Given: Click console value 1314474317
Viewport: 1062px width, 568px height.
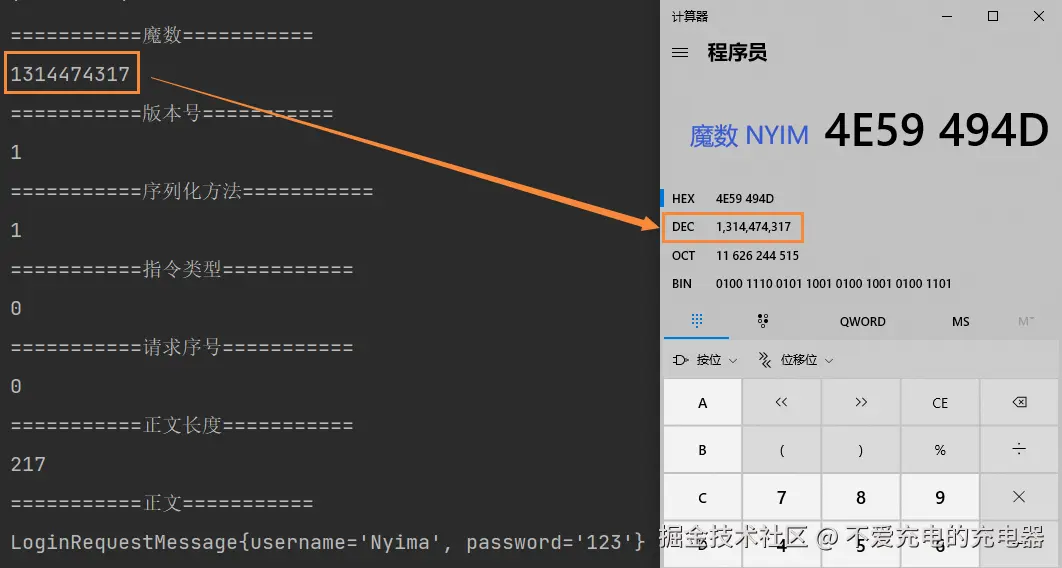Looking at the screenshot, I should click(70, 74).
